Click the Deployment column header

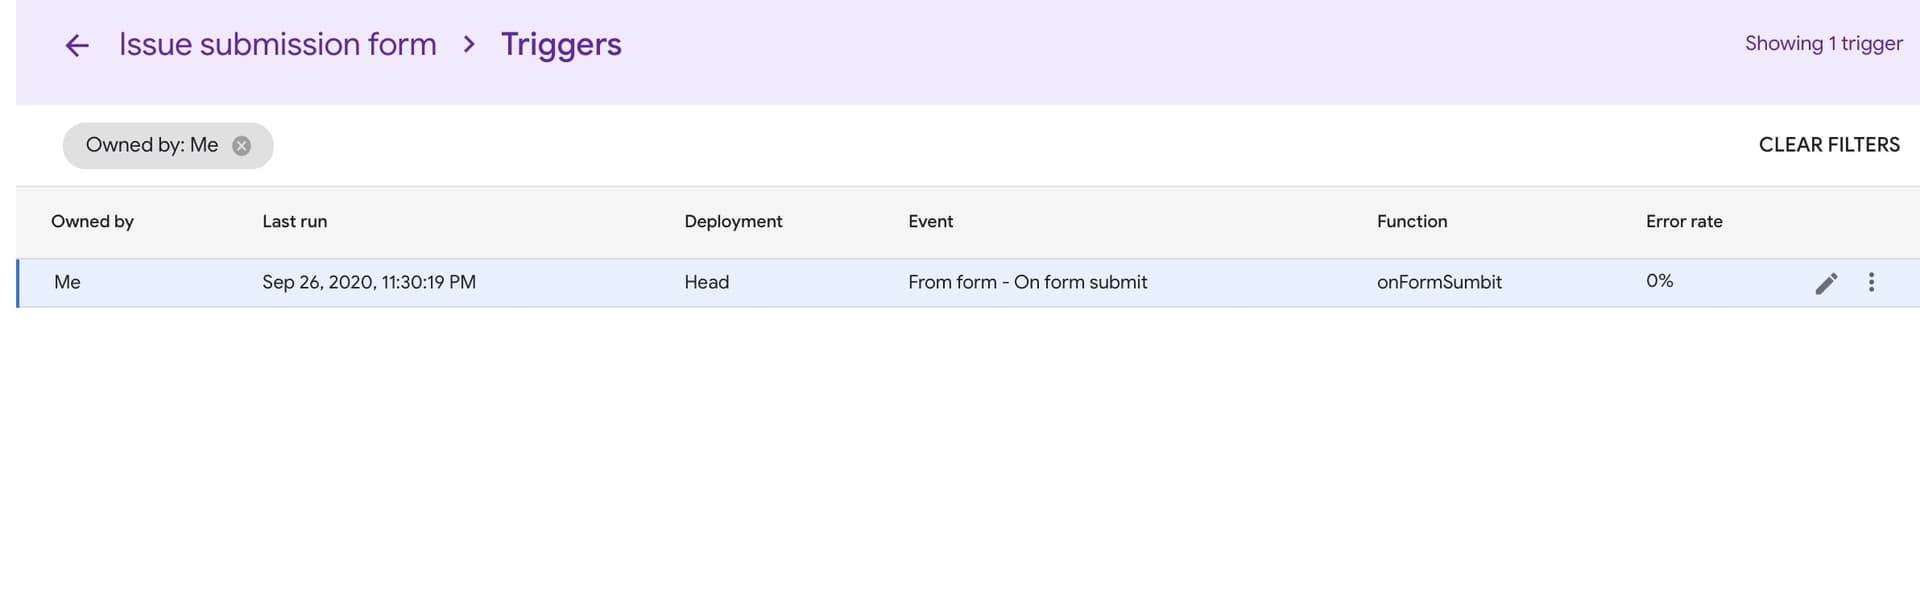(733, 222)
